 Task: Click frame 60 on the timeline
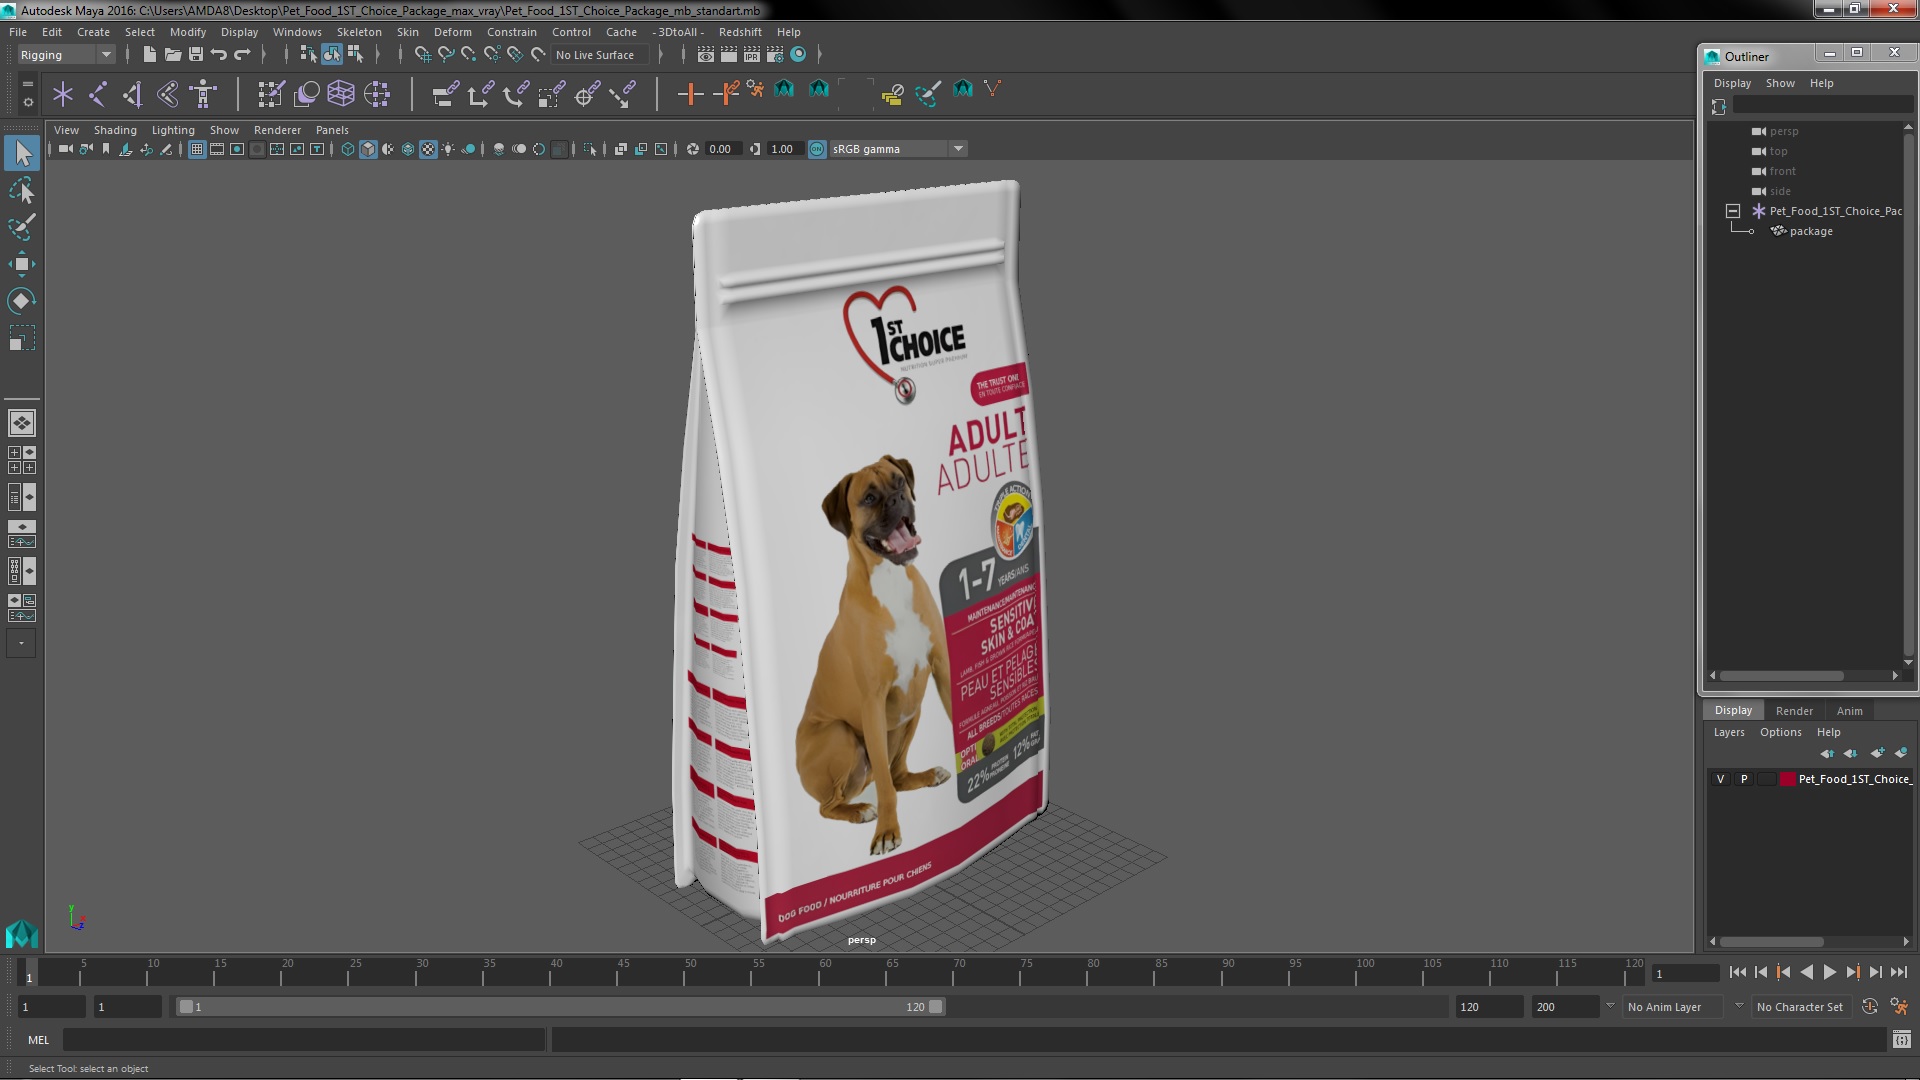click(x=825, y=972)
